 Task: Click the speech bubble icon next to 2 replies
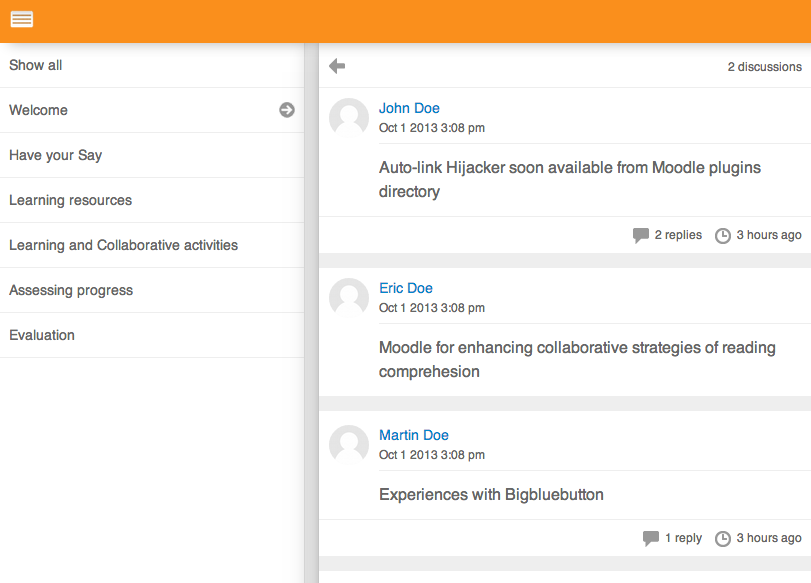coord(641,235)
